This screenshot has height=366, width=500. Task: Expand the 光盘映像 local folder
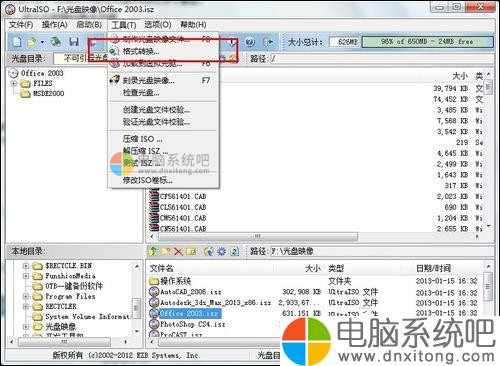[x=26, y=327]
